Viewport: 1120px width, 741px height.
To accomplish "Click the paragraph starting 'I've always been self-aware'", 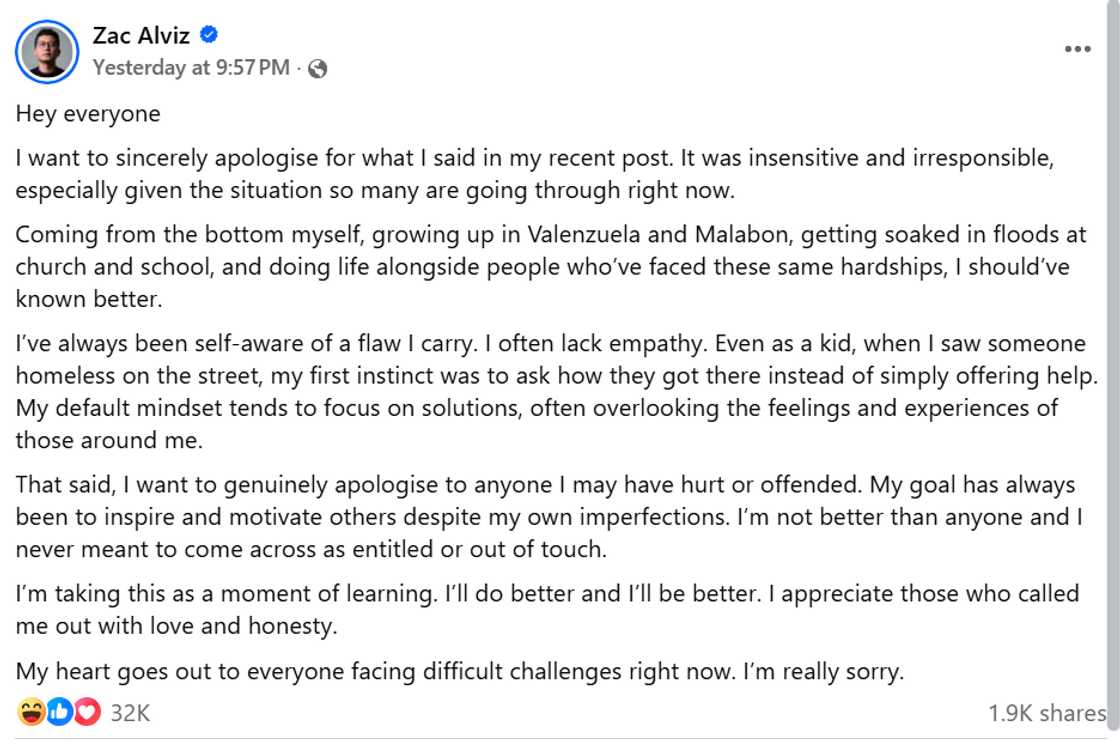I will point(556,392).
